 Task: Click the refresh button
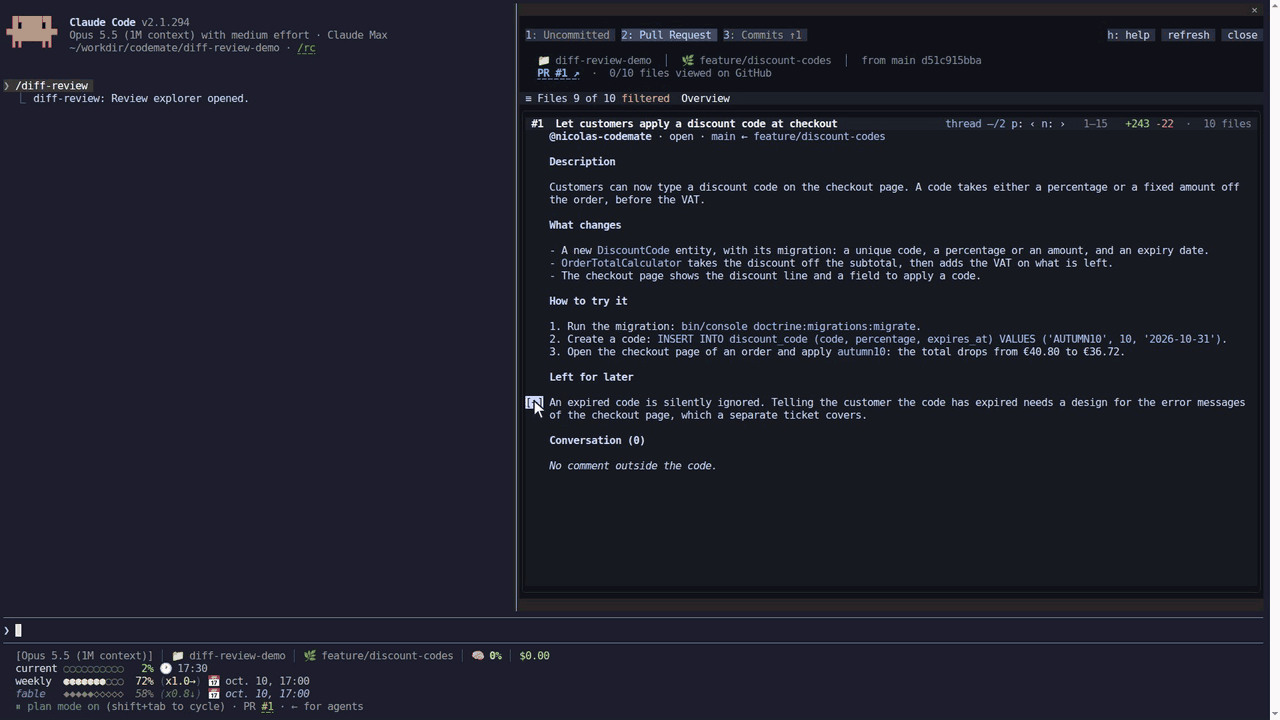click(x=1188, y=35)
